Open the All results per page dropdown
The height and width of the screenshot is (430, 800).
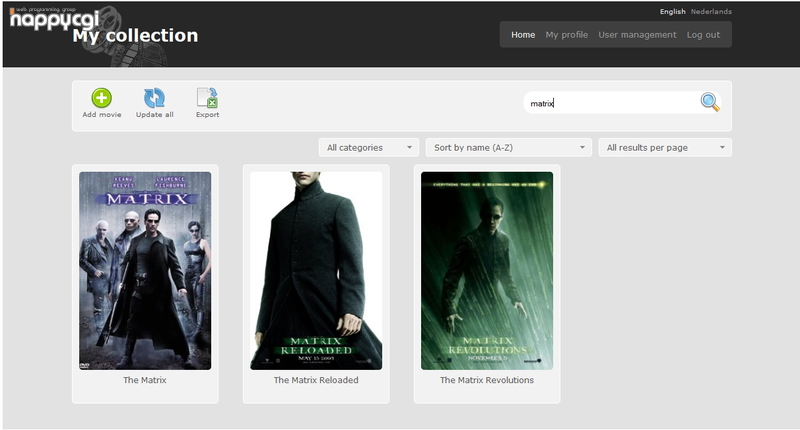coord(665,147)
